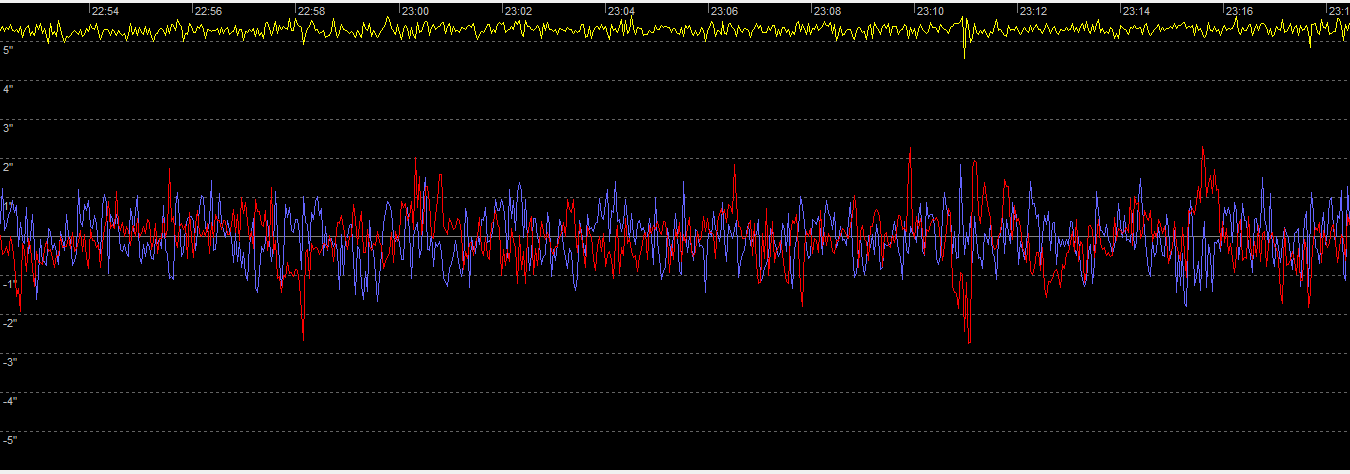Click the 23:04 time axis label
The height and width of the screenshot is (474, 1350).
point(621,11)
